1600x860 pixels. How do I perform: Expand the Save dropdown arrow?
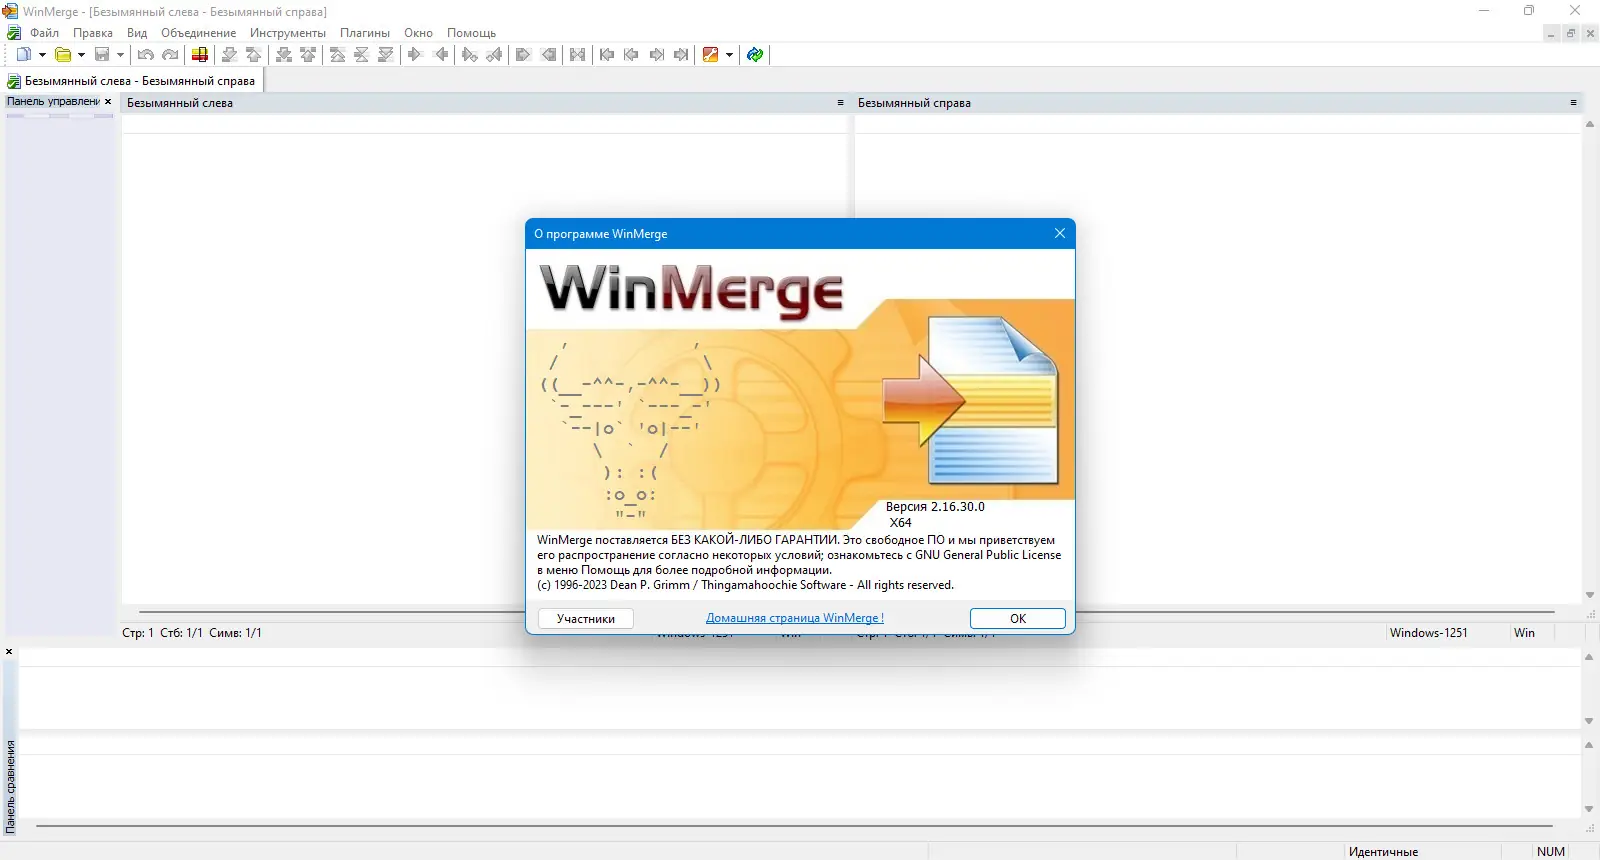(120, 55)
